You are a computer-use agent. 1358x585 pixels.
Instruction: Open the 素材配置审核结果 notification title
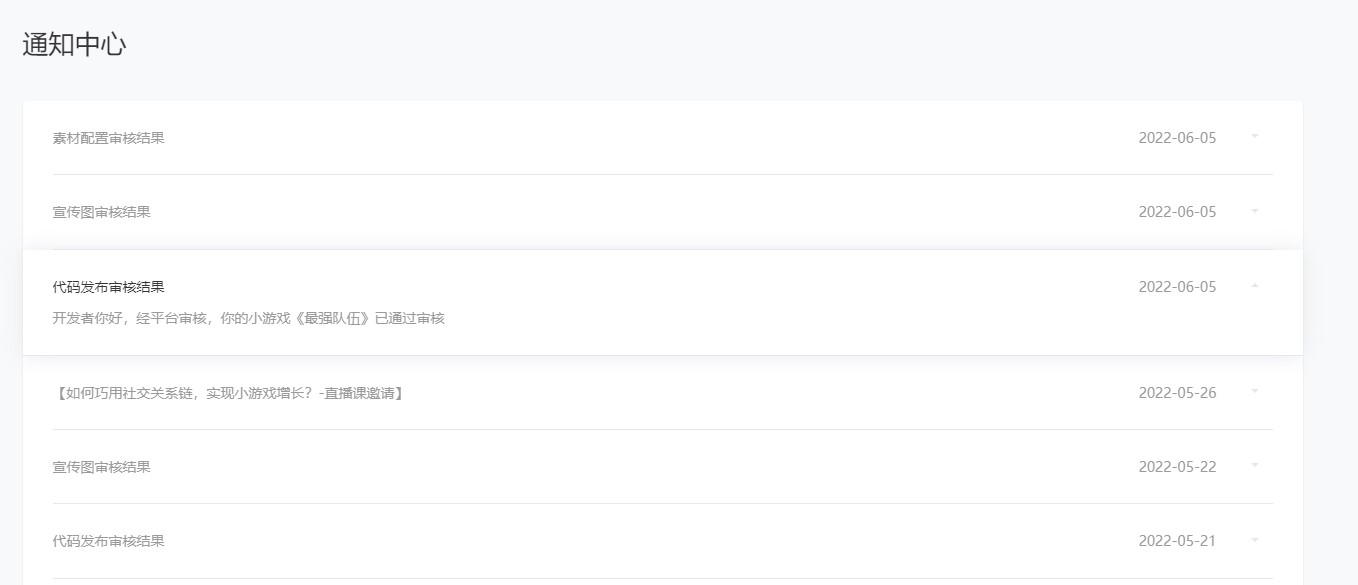[x=108, y=138]
